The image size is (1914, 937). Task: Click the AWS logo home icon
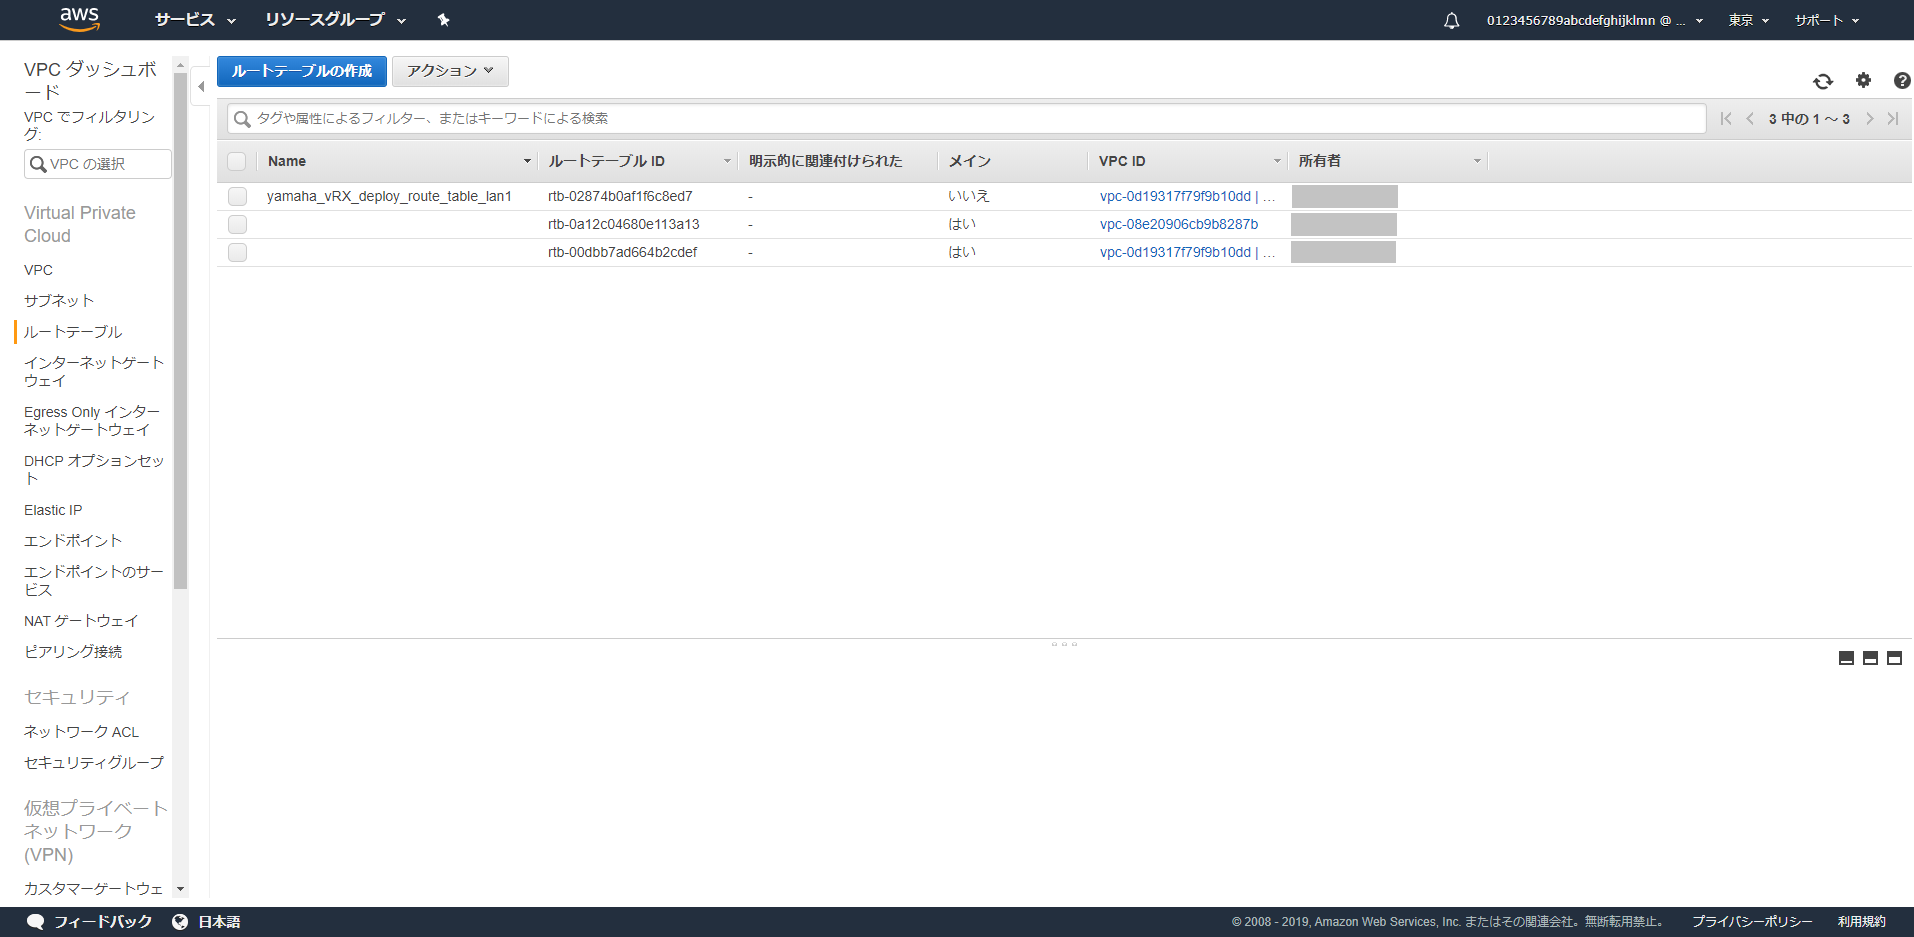pyautogui.click(x=79, y=19)
